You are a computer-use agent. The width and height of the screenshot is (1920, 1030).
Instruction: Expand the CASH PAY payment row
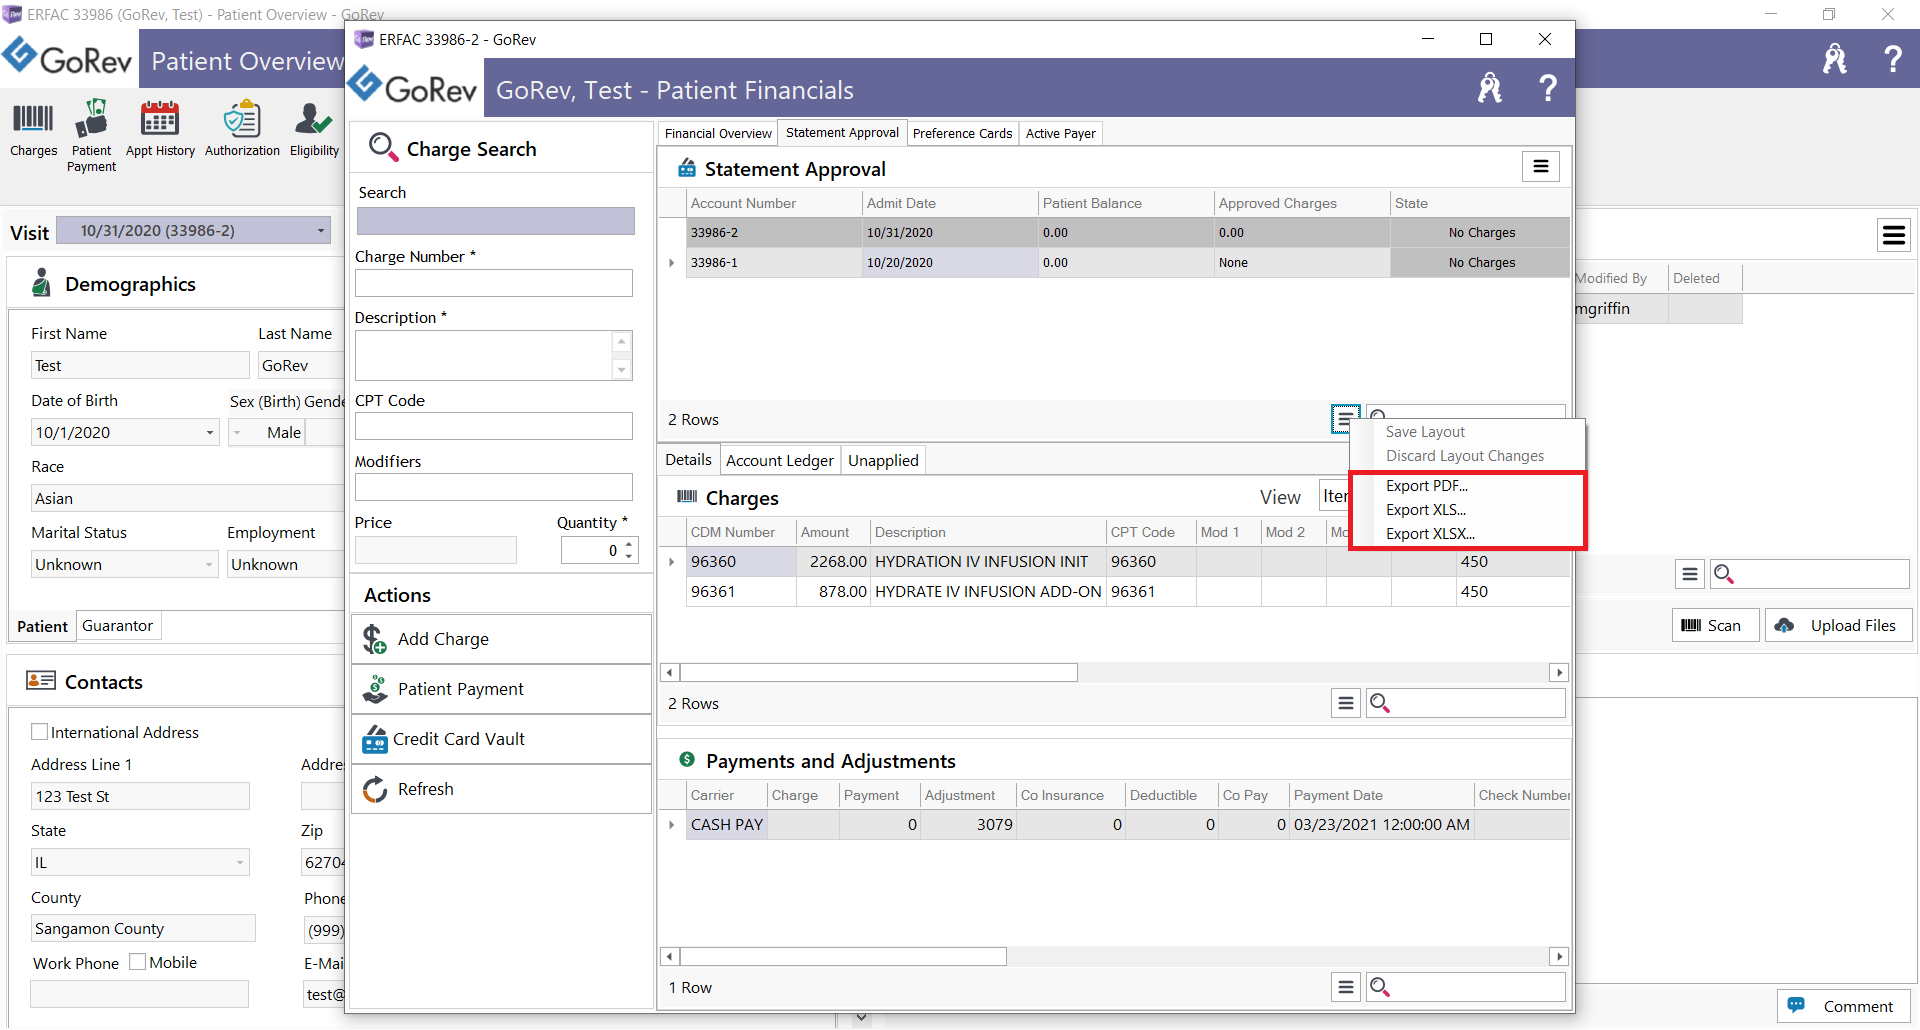tap(671, 825)
